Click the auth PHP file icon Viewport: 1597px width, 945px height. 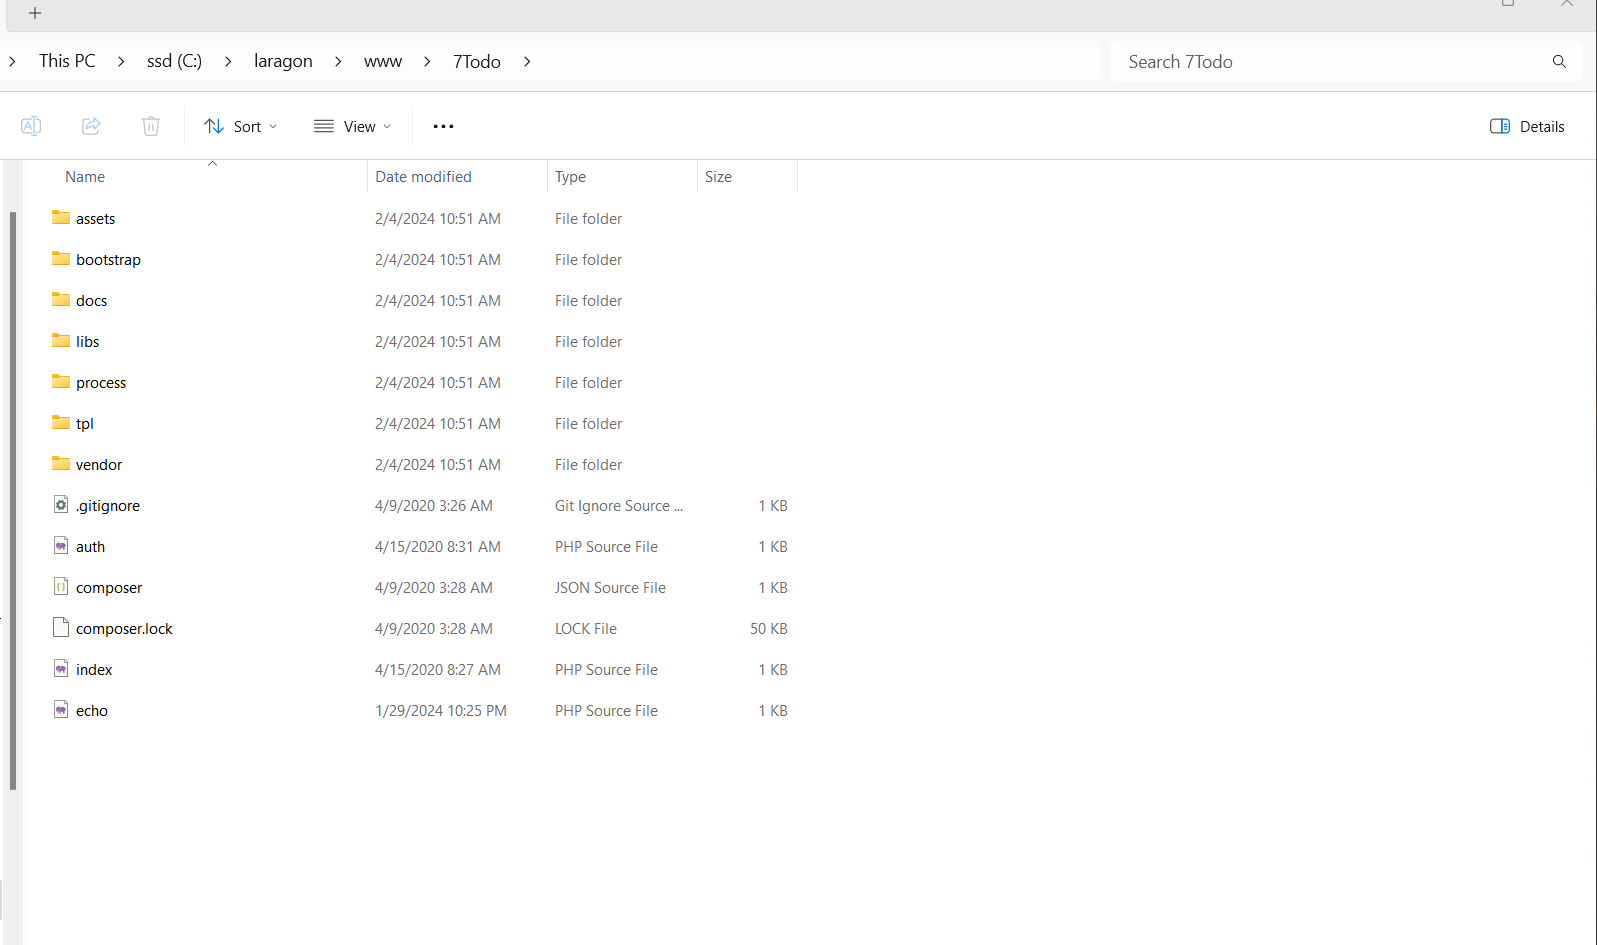point(61,546)
